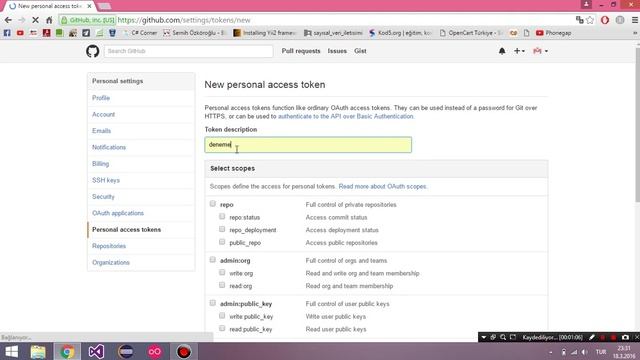
Task: Open the YouTube bookmark icon
Action: (x=20, y=33)
